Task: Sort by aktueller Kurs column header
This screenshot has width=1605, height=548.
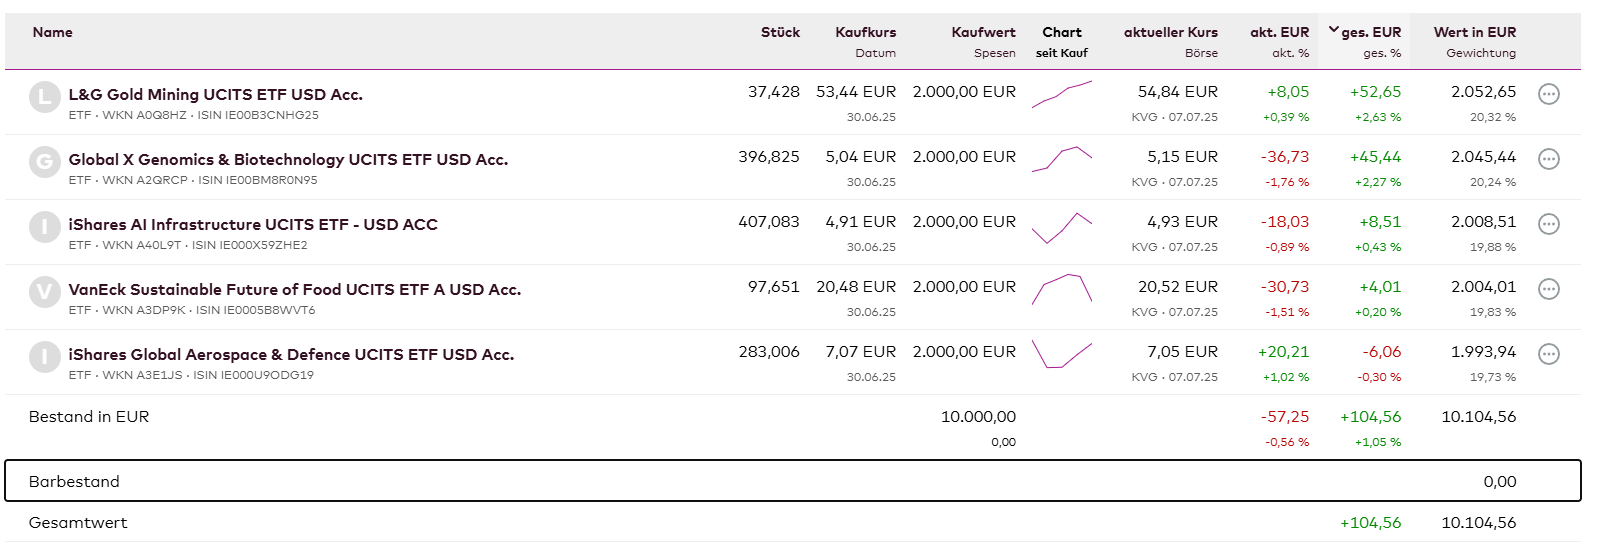Action: (1170, 32)
